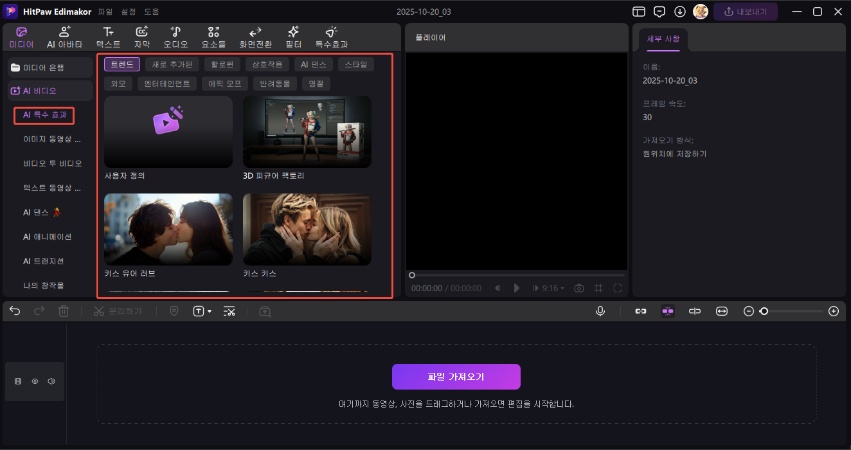Toggle the track lock icon
Image resolution: width=851 pixels, height=450 pixels.
point(18,381)
